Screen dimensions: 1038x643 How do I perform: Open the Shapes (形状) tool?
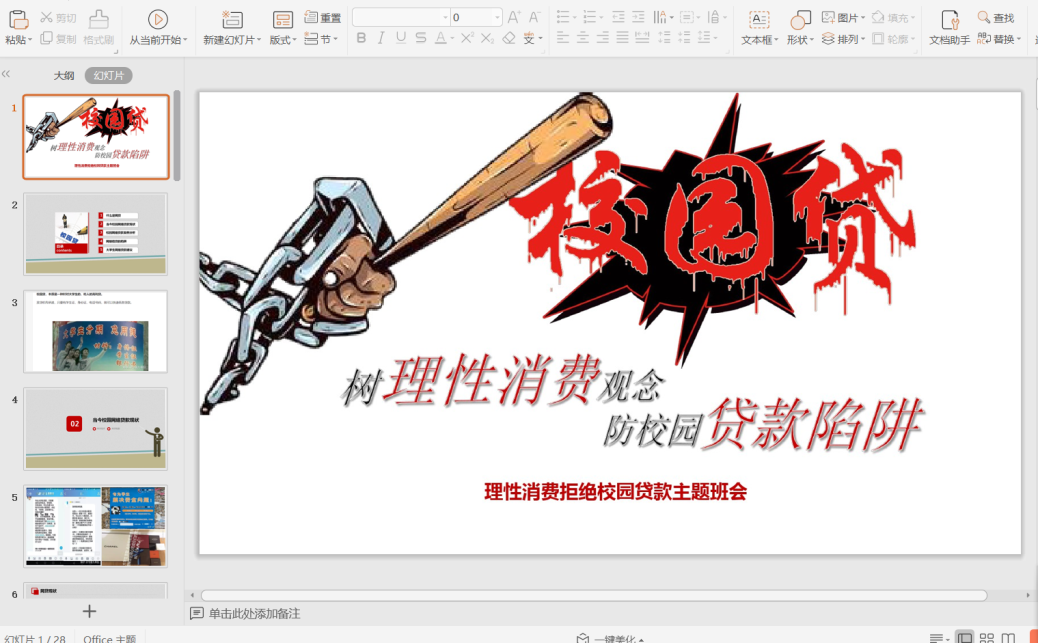coord(800,20)
